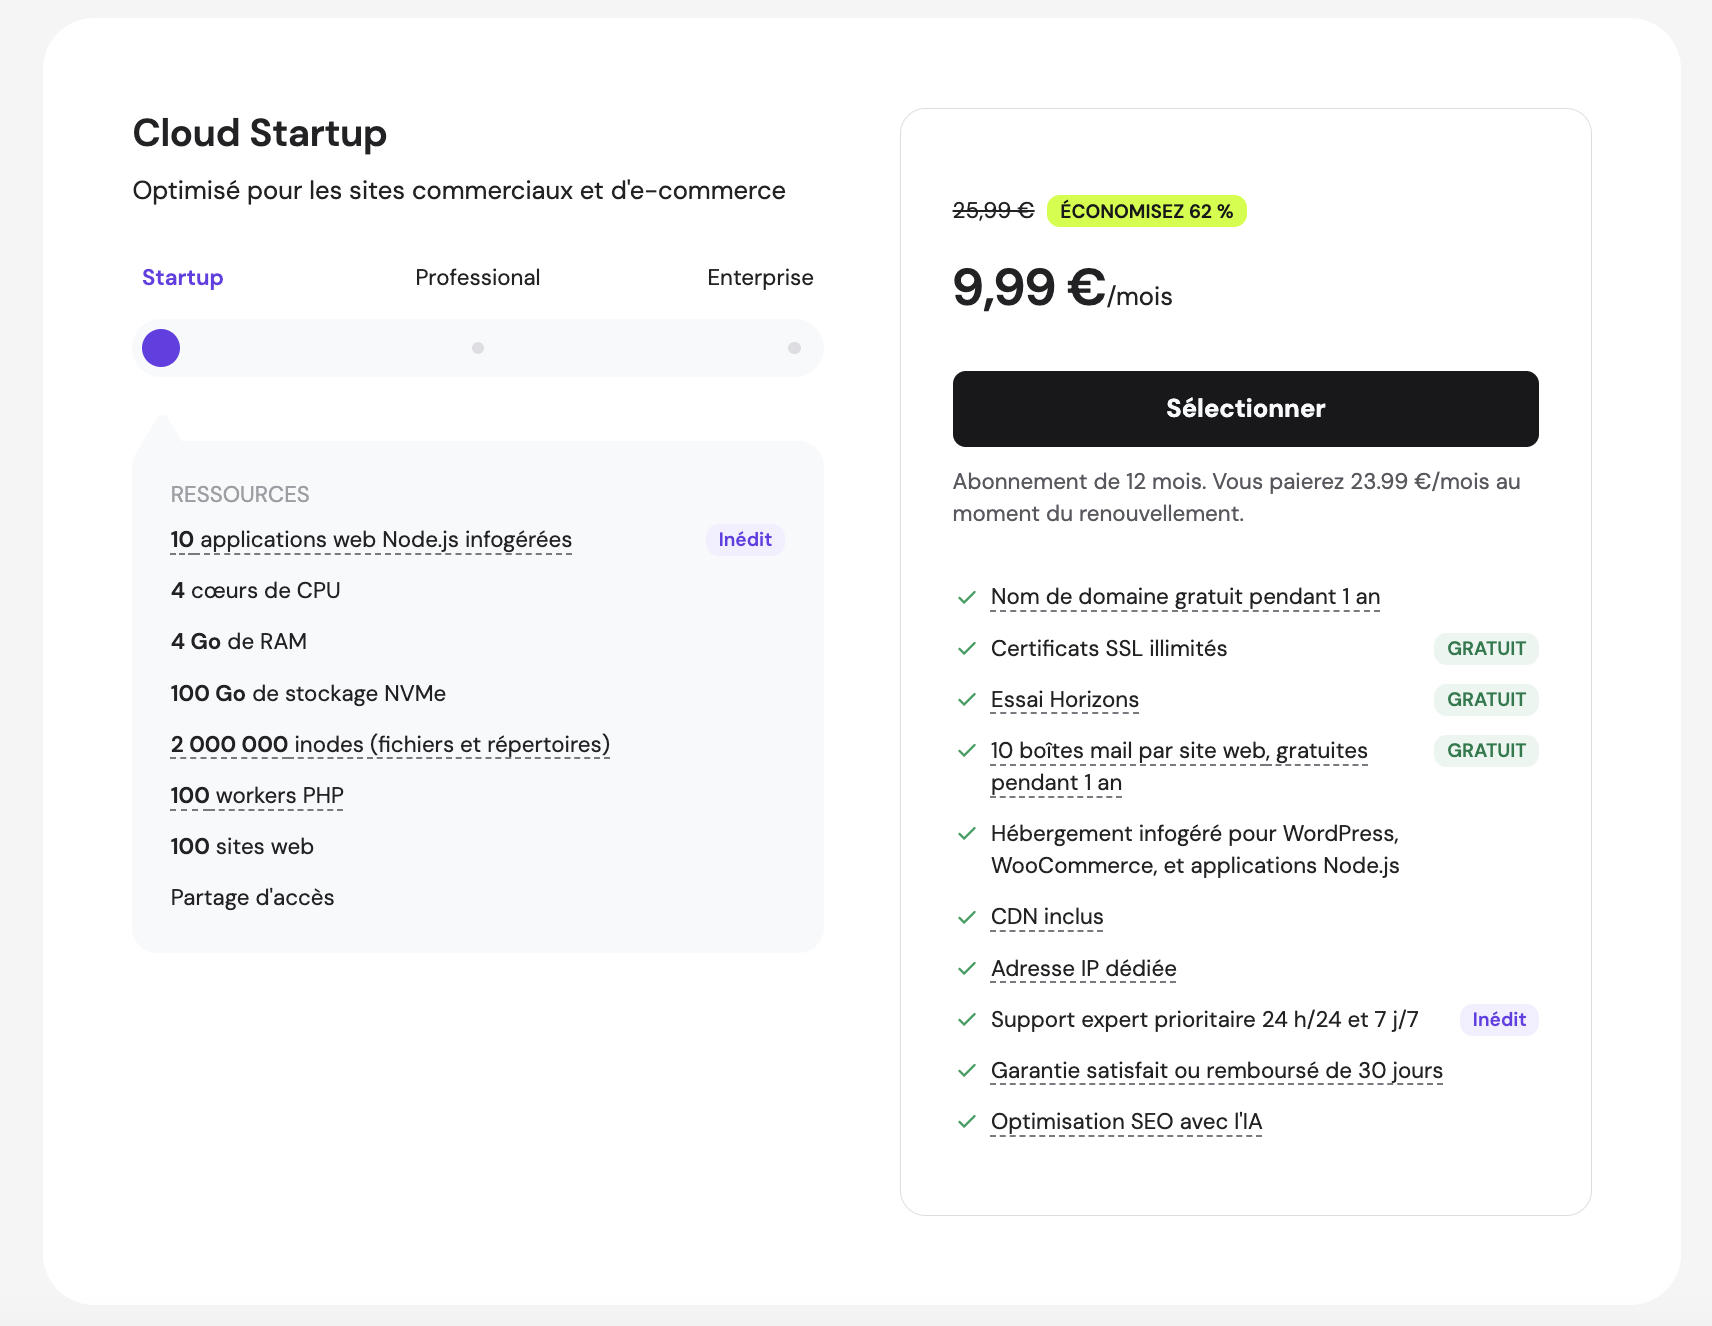
Task: Switch to the Professional plan tab
Action: tap(477, 277)
